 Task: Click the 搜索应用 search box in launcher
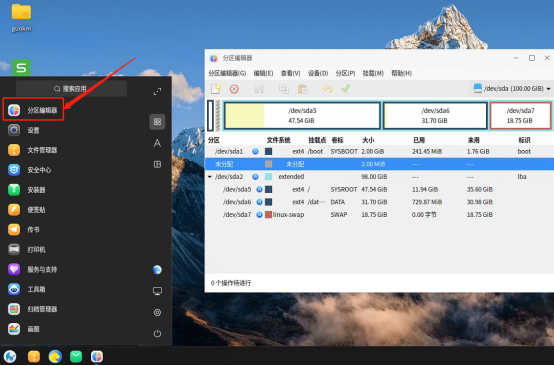click(x=71, y=88)
